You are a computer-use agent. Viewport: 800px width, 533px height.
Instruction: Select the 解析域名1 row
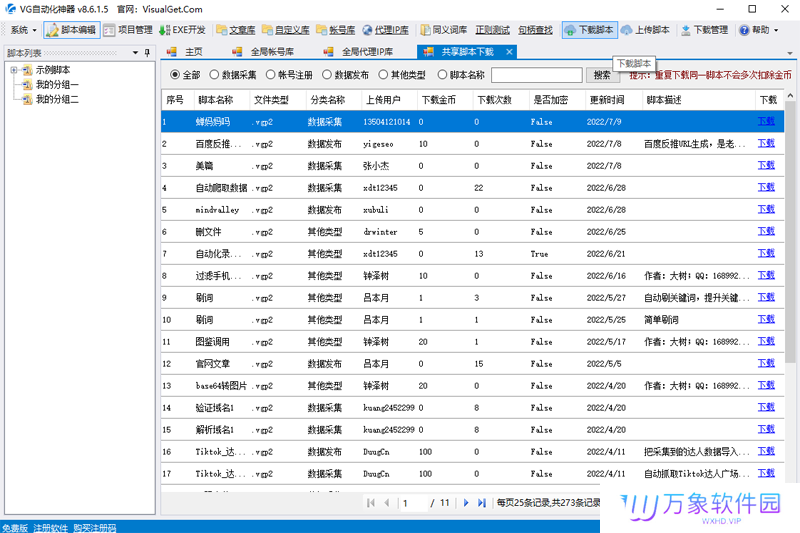(x=472, y=429)
